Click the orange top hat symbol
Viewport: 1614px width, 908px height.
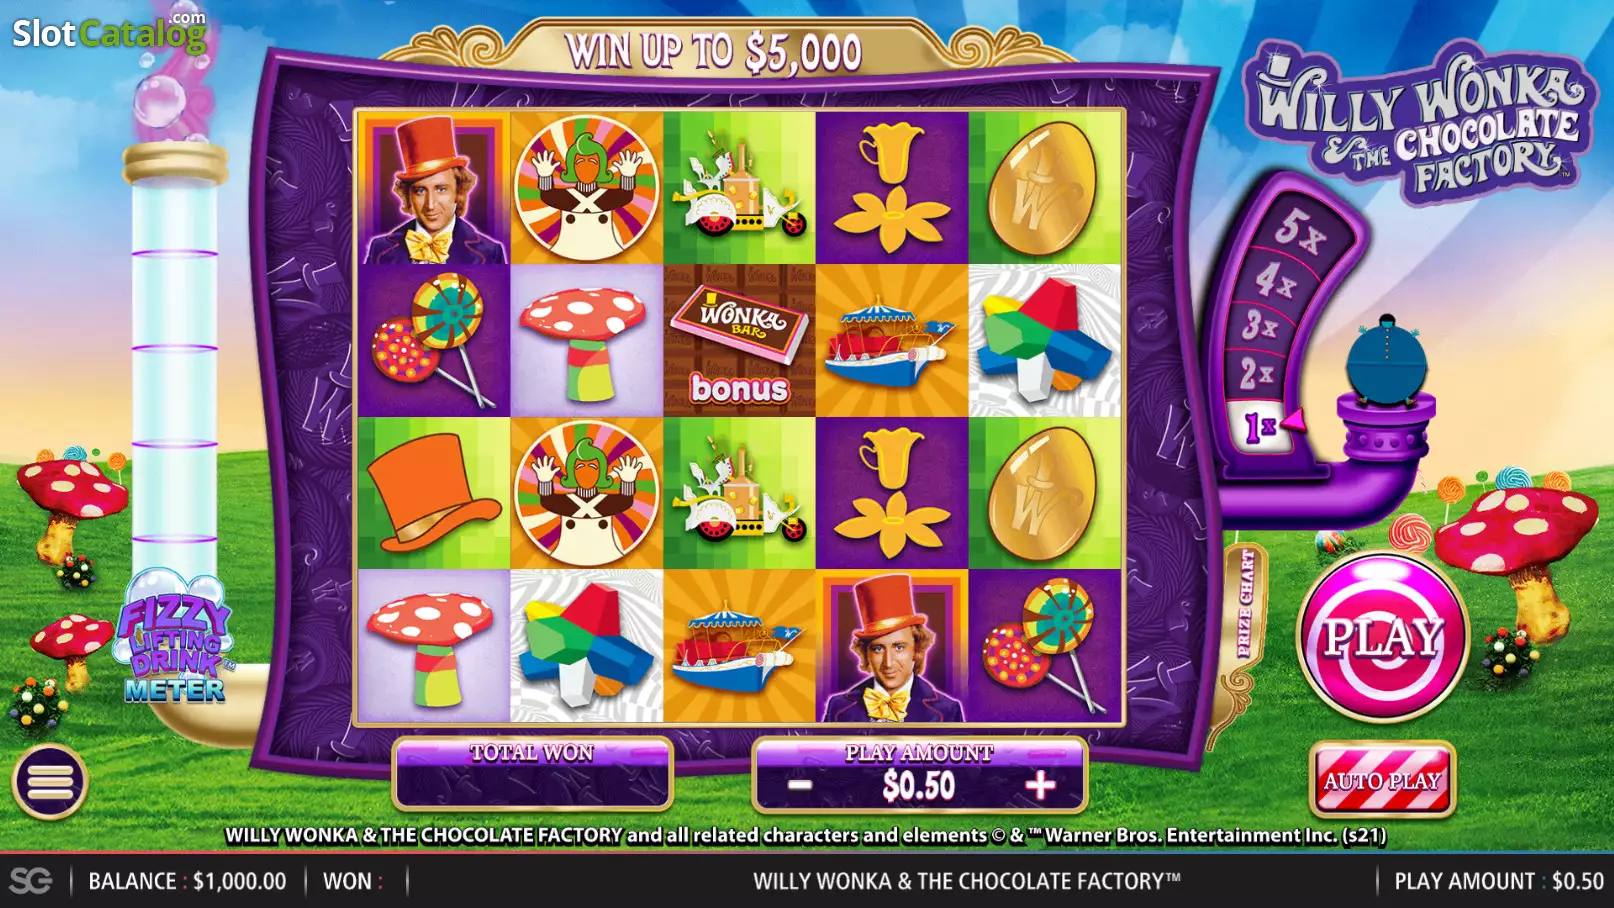pyautogui.click(x=435, y=493)
